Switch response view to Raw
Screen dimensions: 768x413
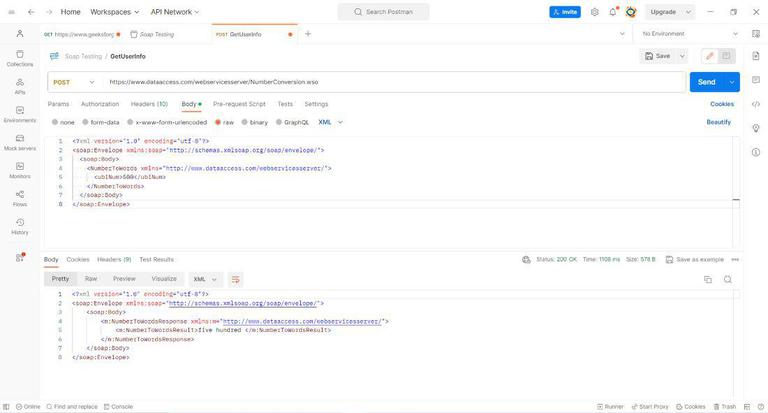pyautogui.click(x=91, y=279)
